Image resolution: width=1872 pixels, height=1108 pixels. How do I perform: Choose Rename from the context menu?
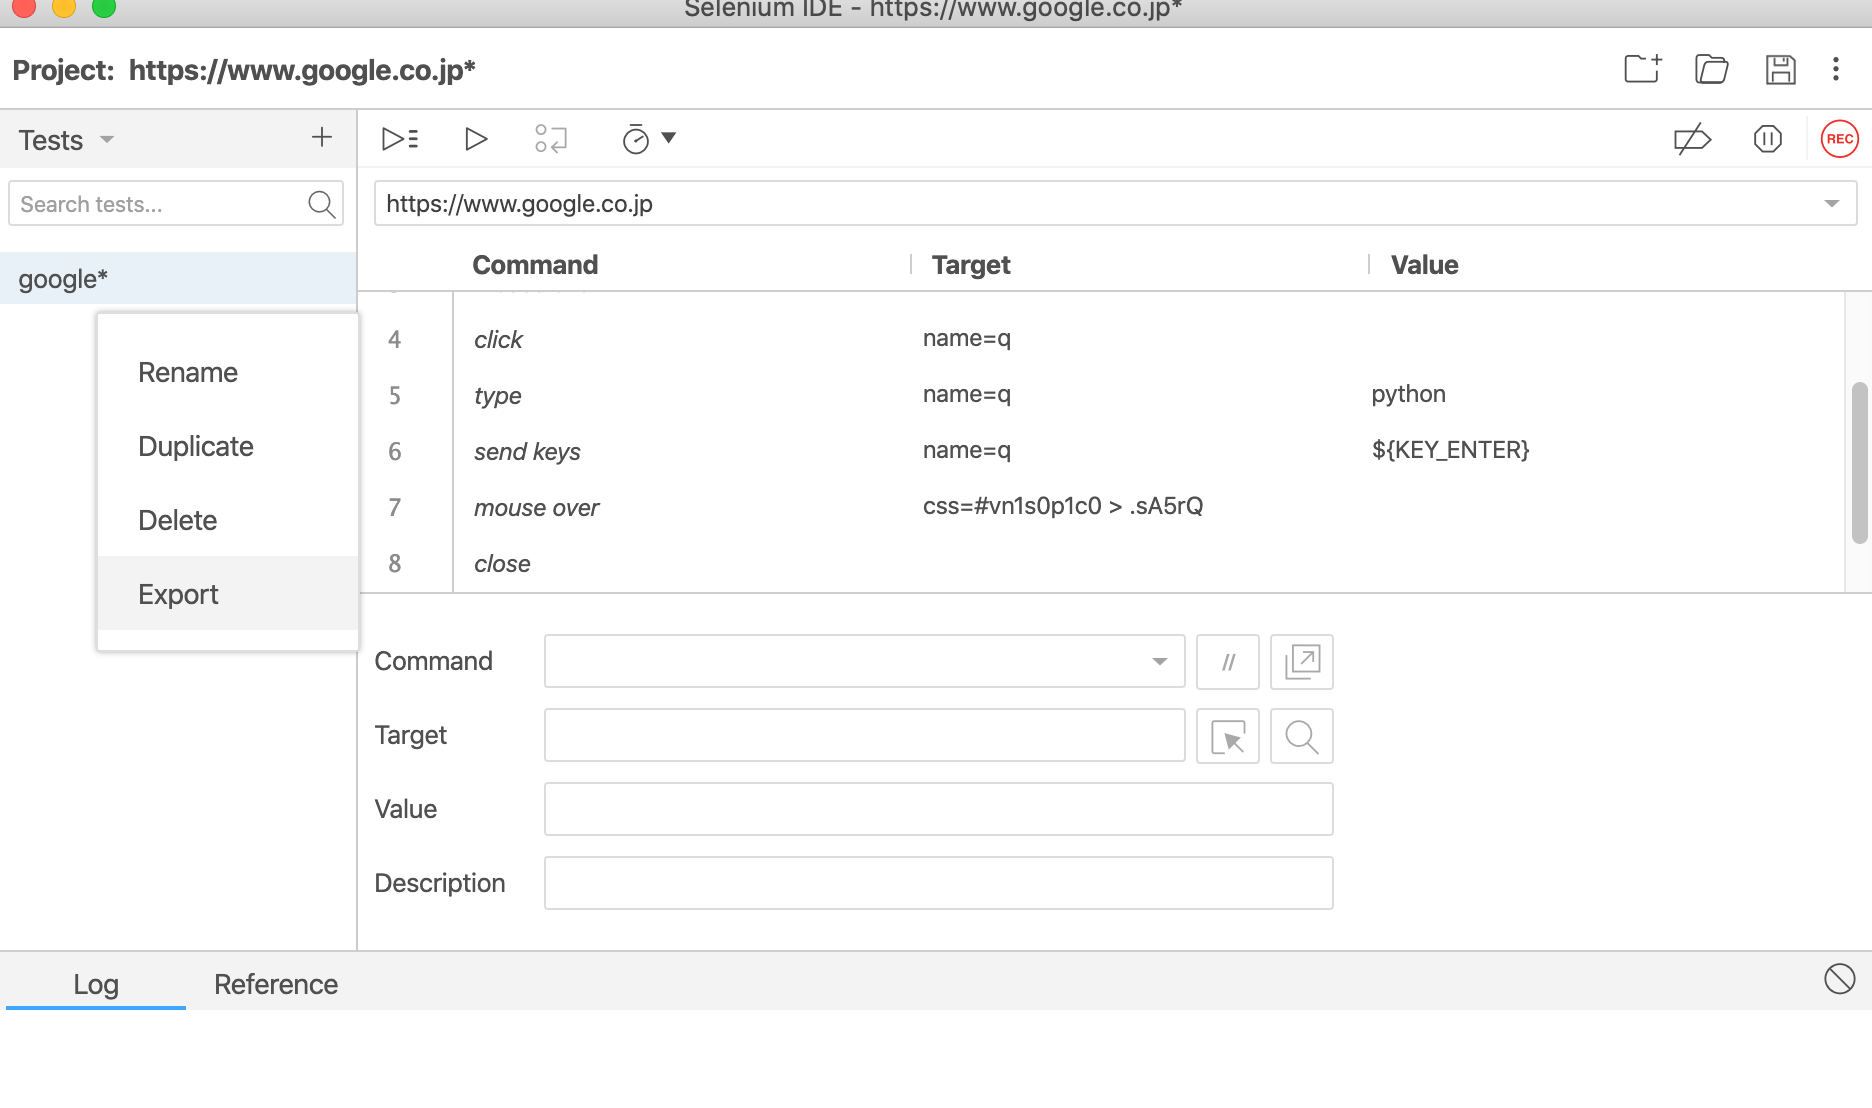tap(228, 372)
